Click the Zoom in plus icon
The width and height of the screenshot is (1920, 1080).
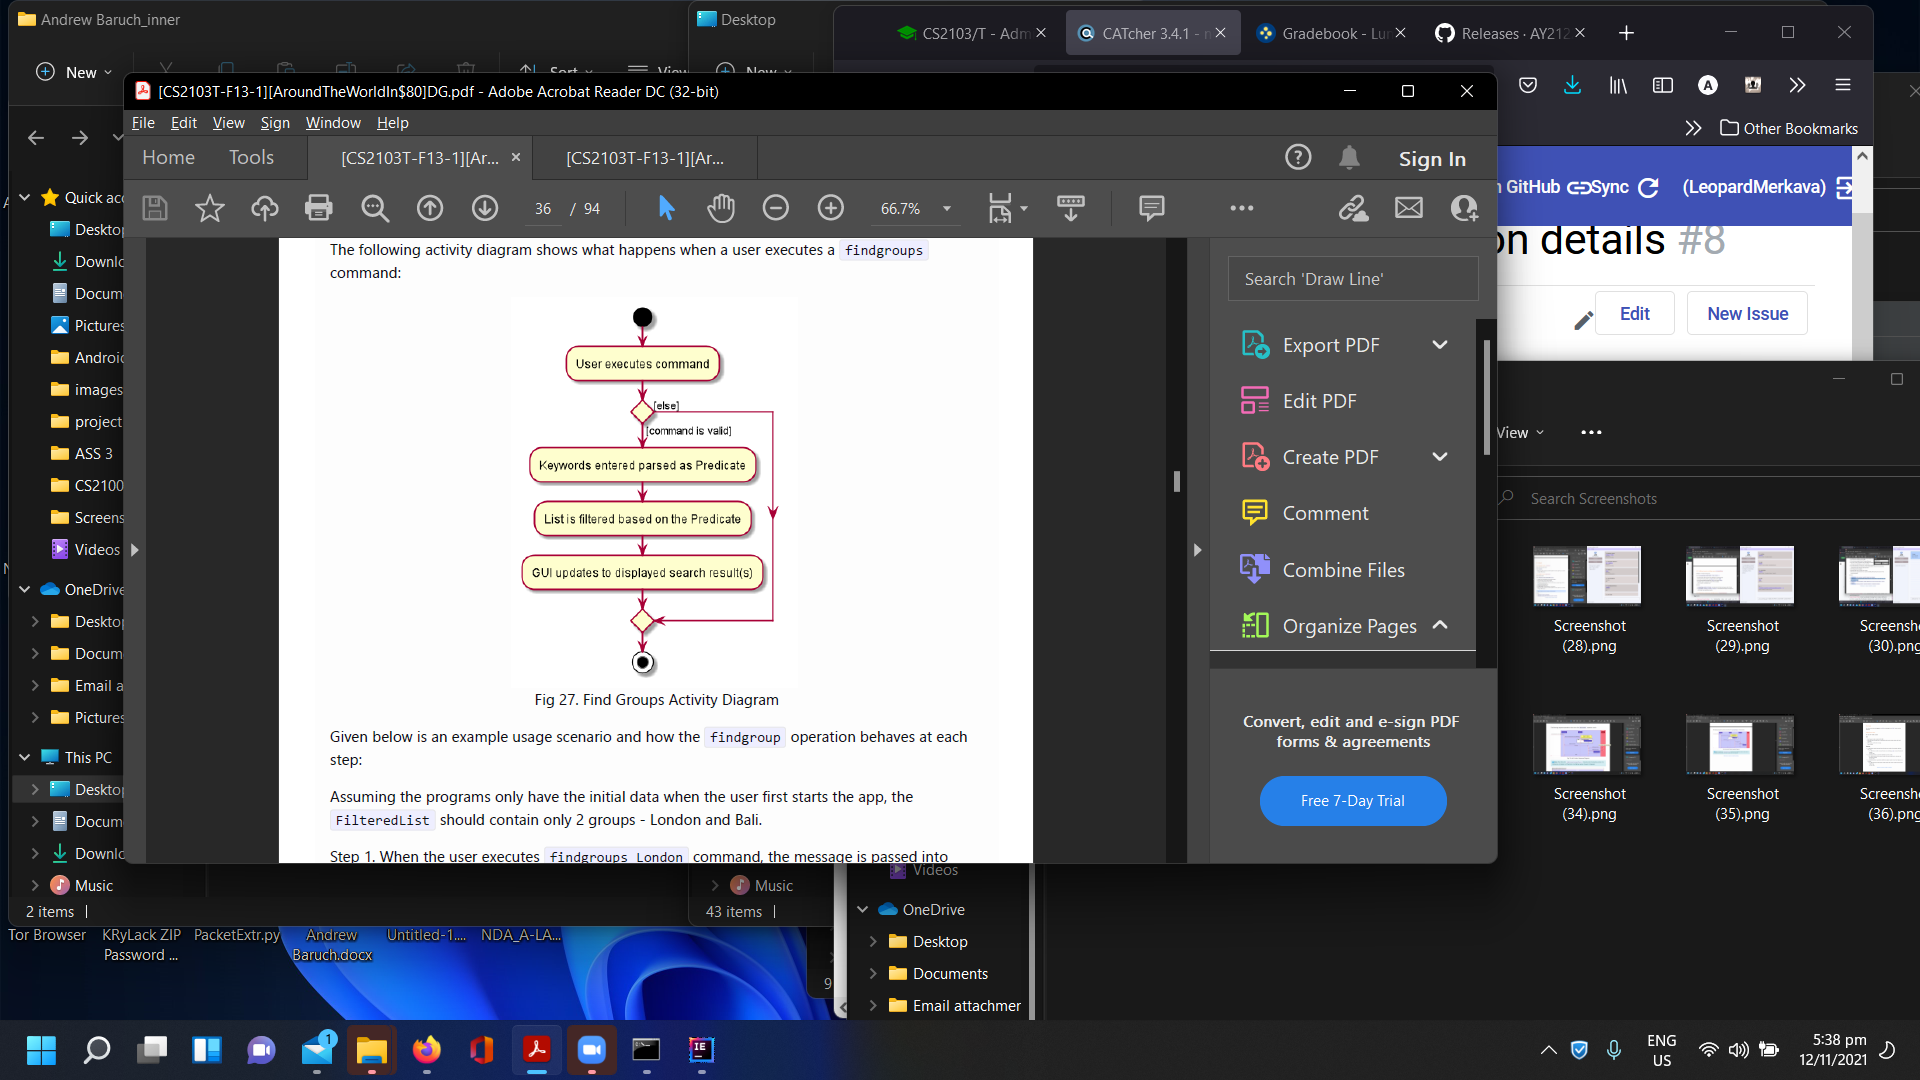pyautogui.click(x=830, y=208)
